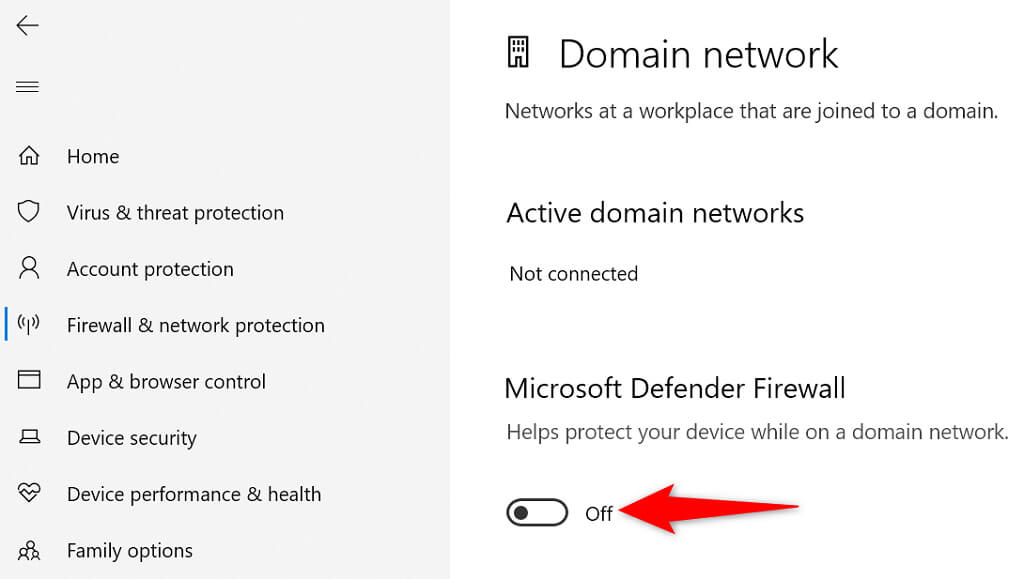
Task: Open Device performance & health label
Action: tap(194, 494)
